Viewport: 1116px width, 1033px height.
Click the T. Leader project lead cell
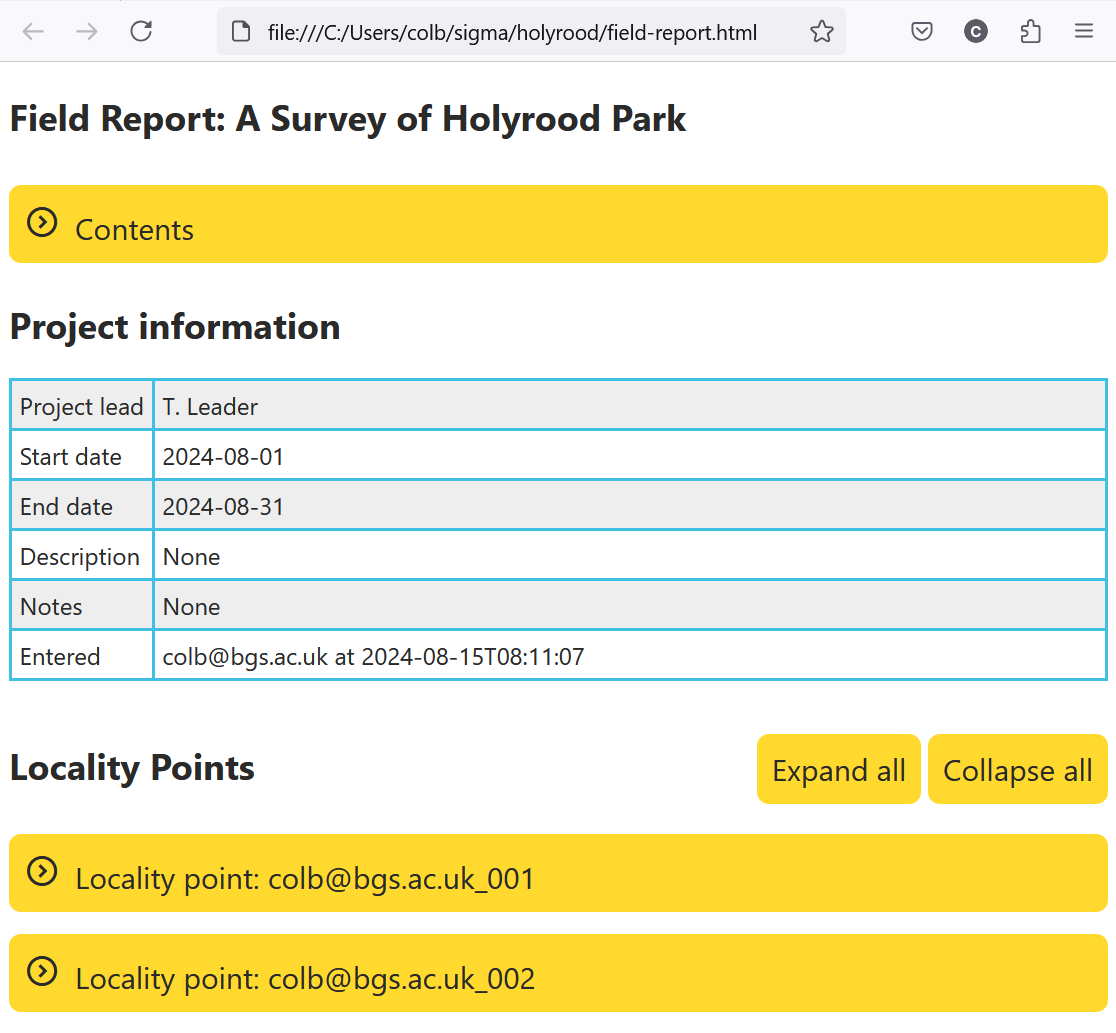point(630,406)
